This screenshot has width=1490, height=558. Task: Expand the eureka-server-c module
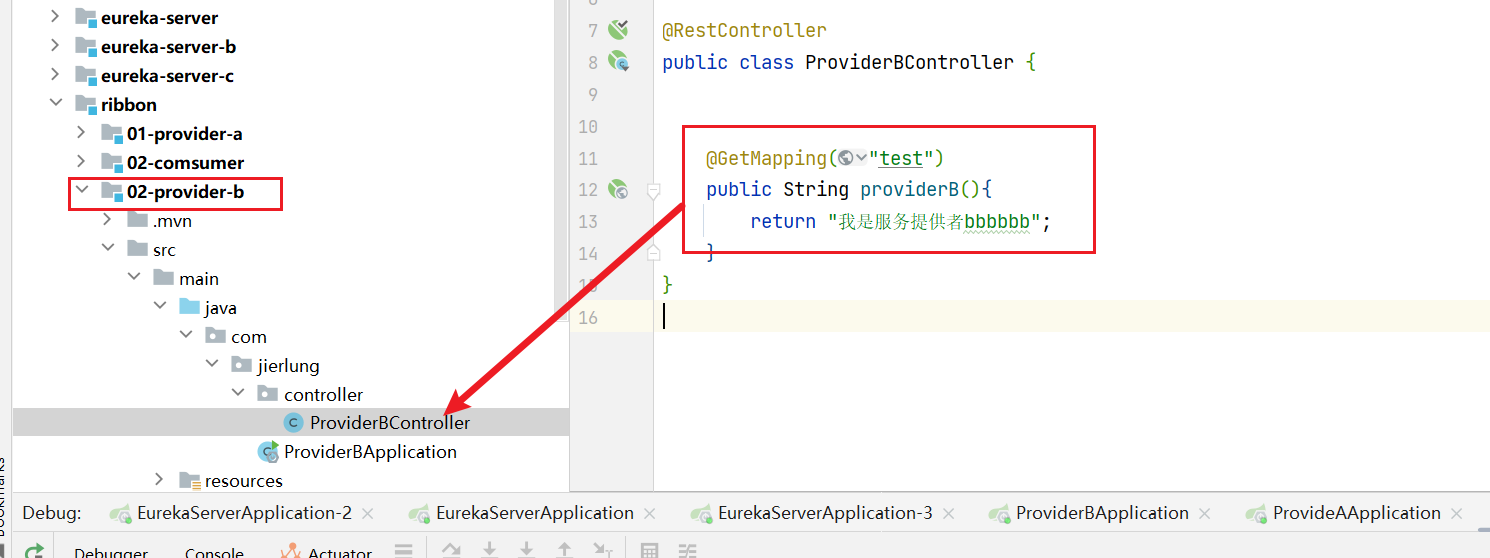click(55, 75)
